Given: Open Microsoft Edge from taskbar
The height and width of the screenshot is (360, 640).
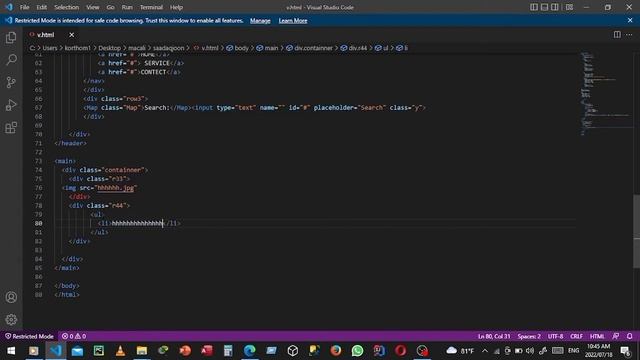Looking at the screenshot, I should click(x=249, y=351).
